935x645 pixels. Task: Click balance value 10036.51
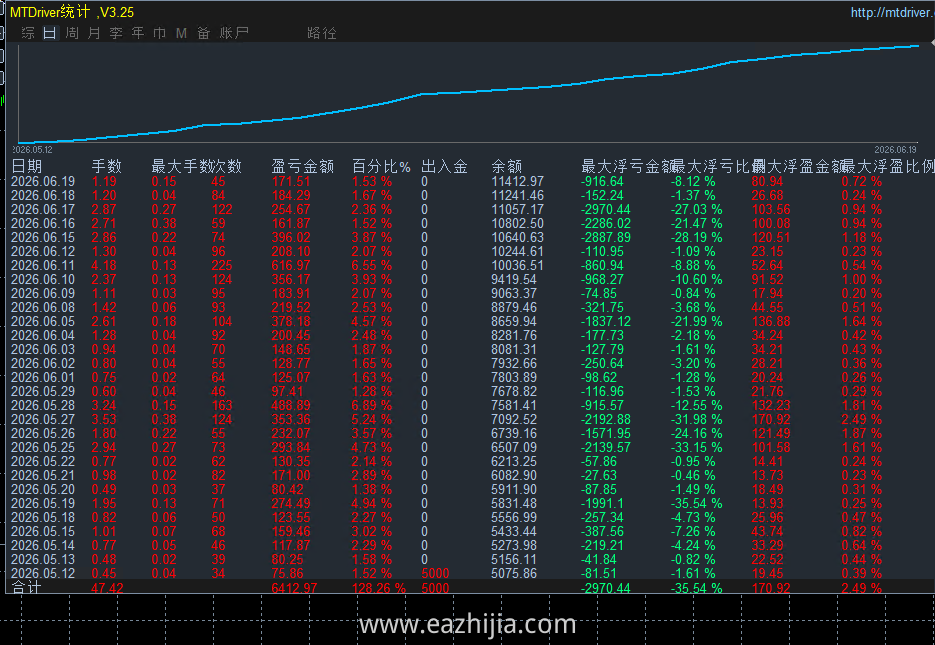pyautogui.click(x=518, y=265)
